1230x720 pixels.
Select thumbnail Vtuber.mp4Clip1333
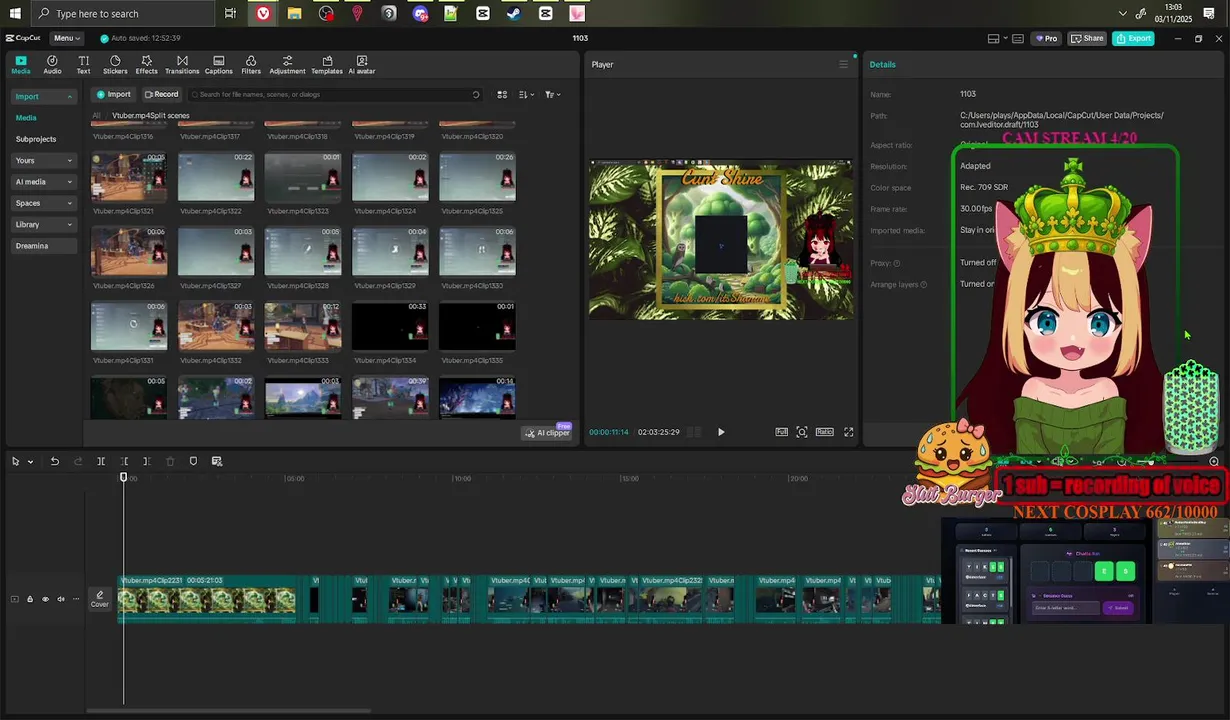[x=302, y=326]
